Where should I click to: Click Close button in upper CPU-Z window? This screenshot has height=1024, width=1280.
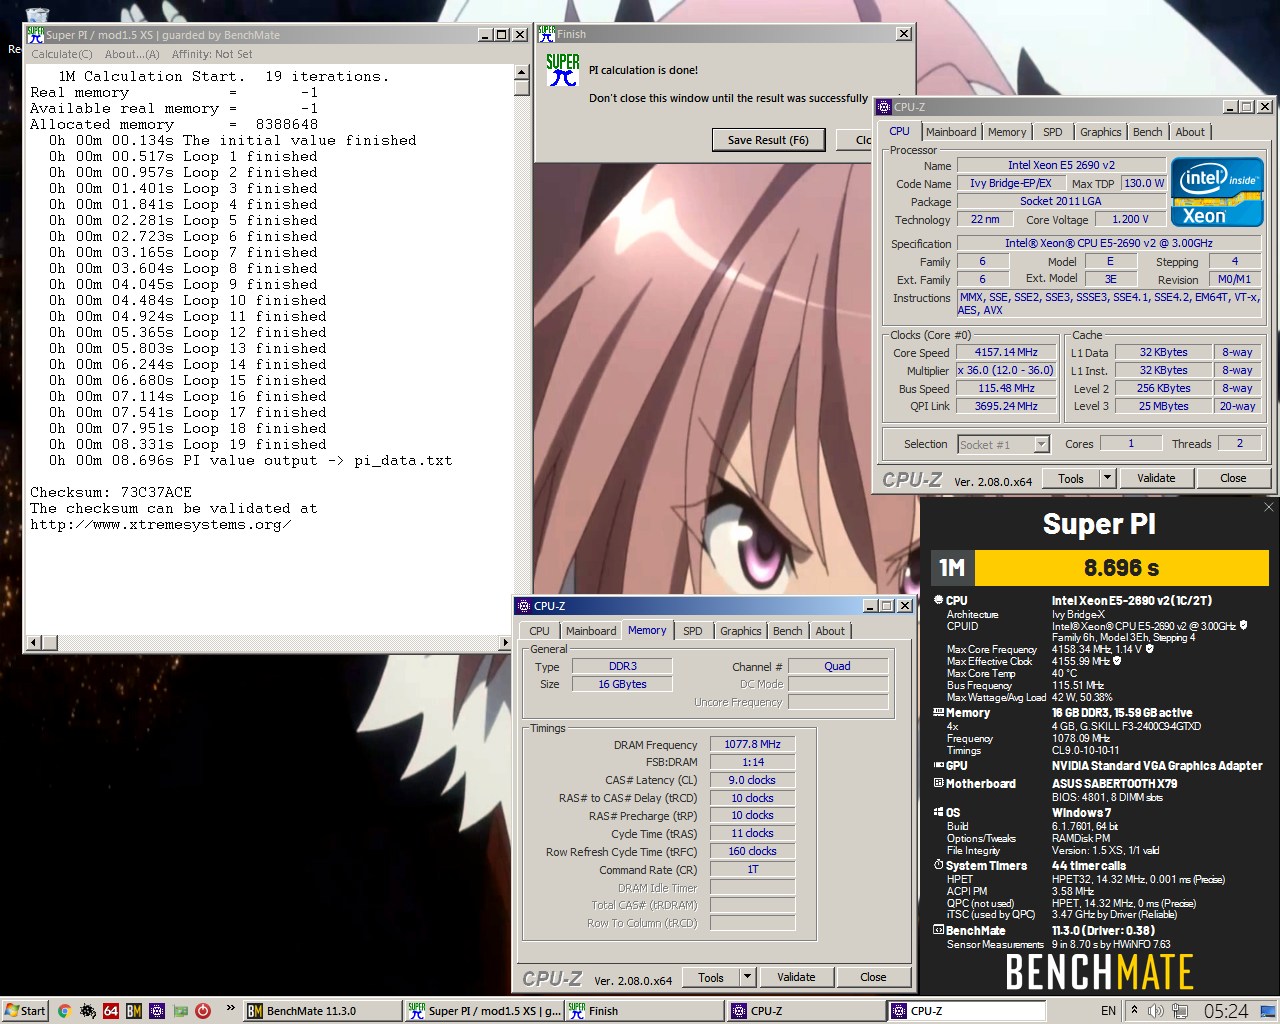point(1233,478)
